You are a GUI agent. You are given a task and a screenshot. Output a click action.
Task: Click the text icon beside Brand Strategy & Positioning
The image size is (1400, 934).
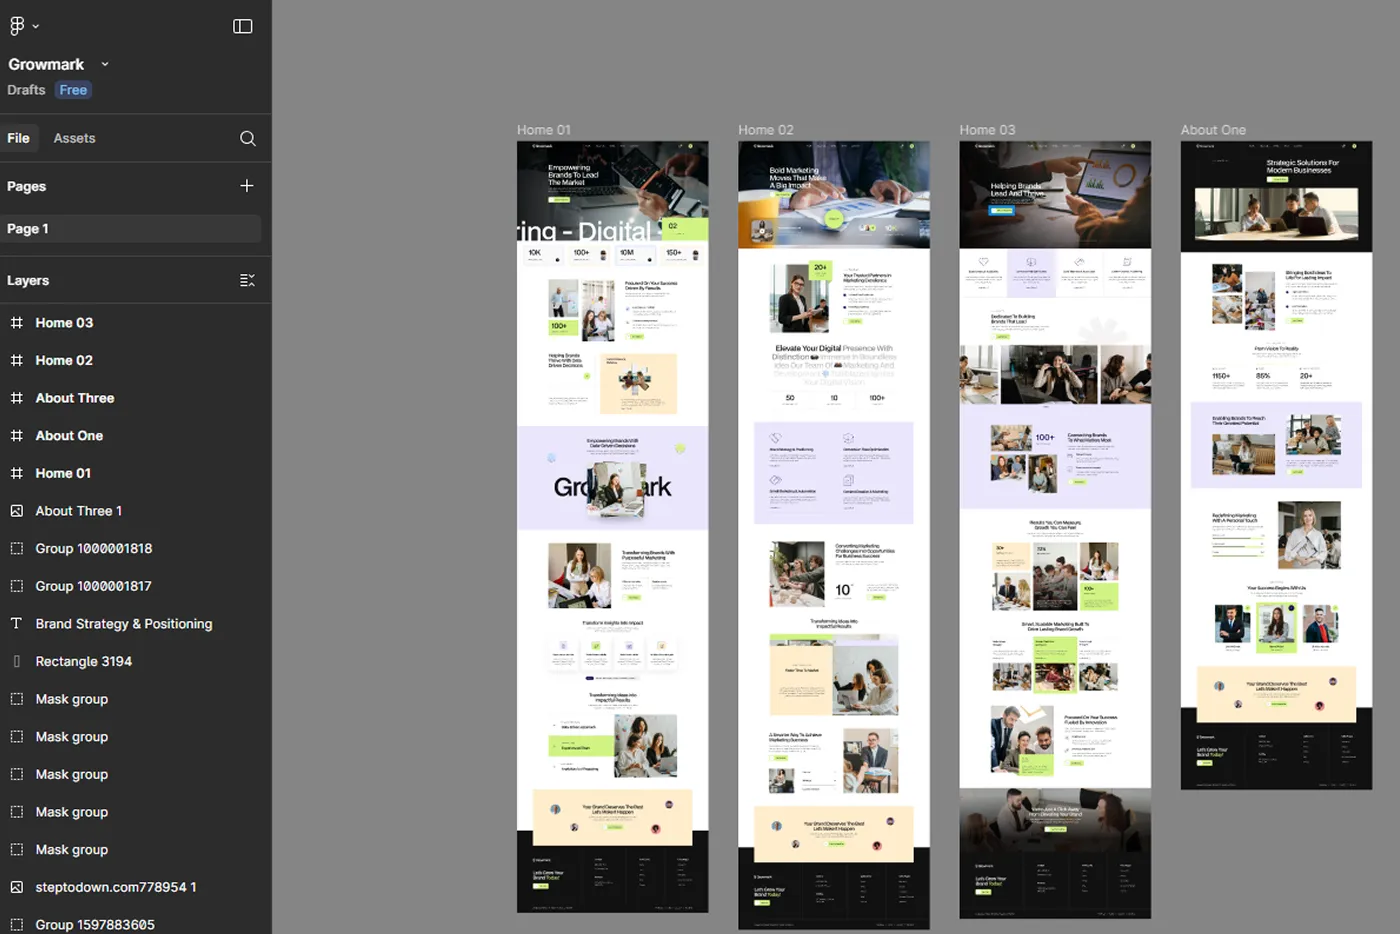point(16,623)
